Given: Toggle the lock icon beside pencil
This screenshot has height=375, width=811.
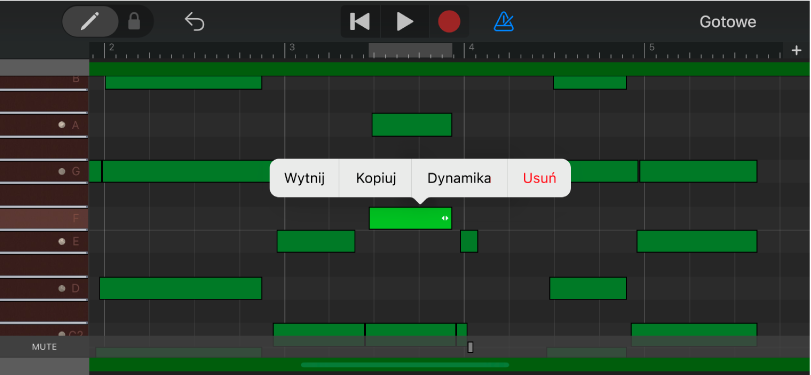Looking at the screenshot, I should 134,22.
